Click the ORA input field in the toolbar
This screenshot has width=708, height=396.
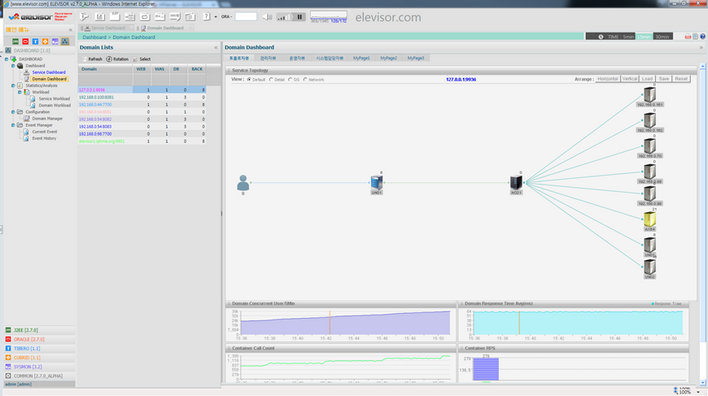[246, 17]
